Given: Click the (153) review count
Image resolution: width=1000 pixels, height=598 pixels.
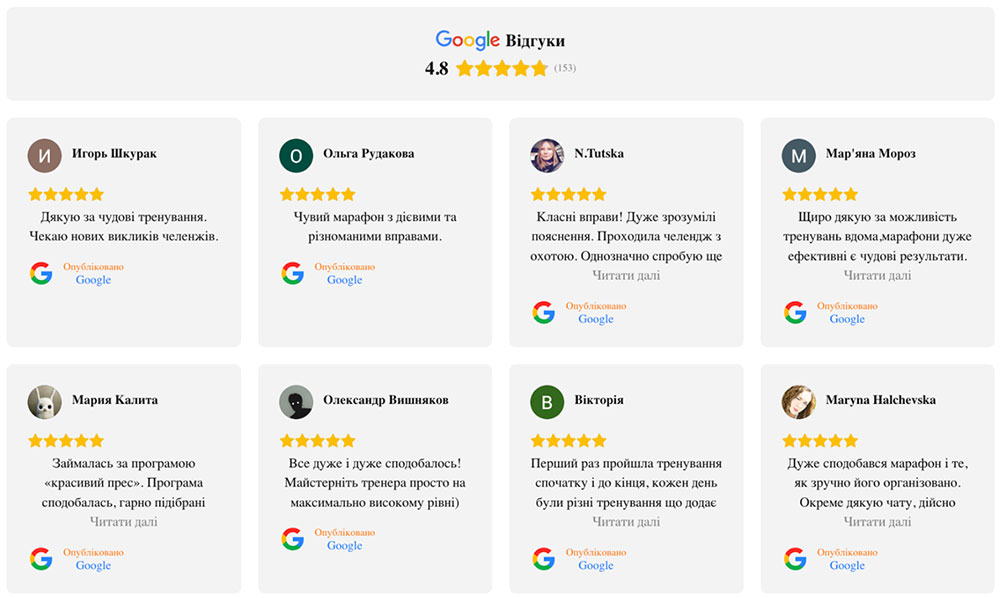Looking at the screenshot, I should click(565, 68).
